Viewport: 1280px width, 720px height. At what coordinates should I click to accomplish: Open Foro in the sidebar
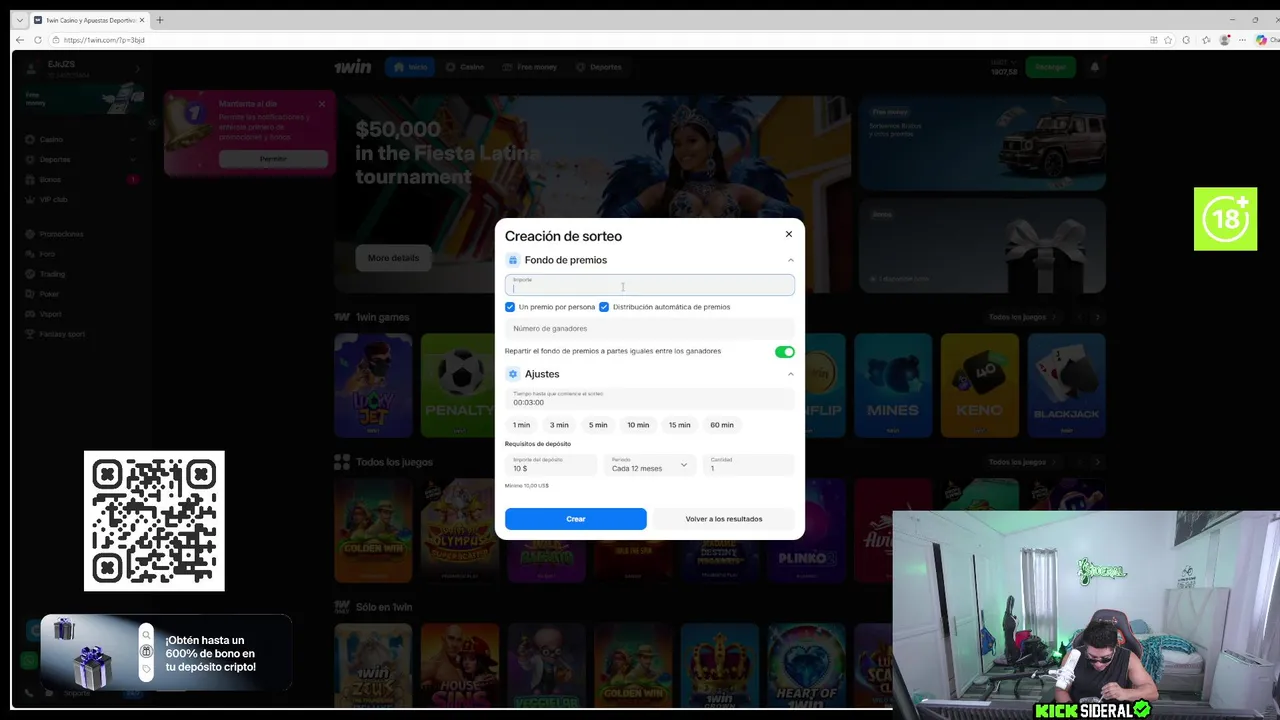click(81, 254)
